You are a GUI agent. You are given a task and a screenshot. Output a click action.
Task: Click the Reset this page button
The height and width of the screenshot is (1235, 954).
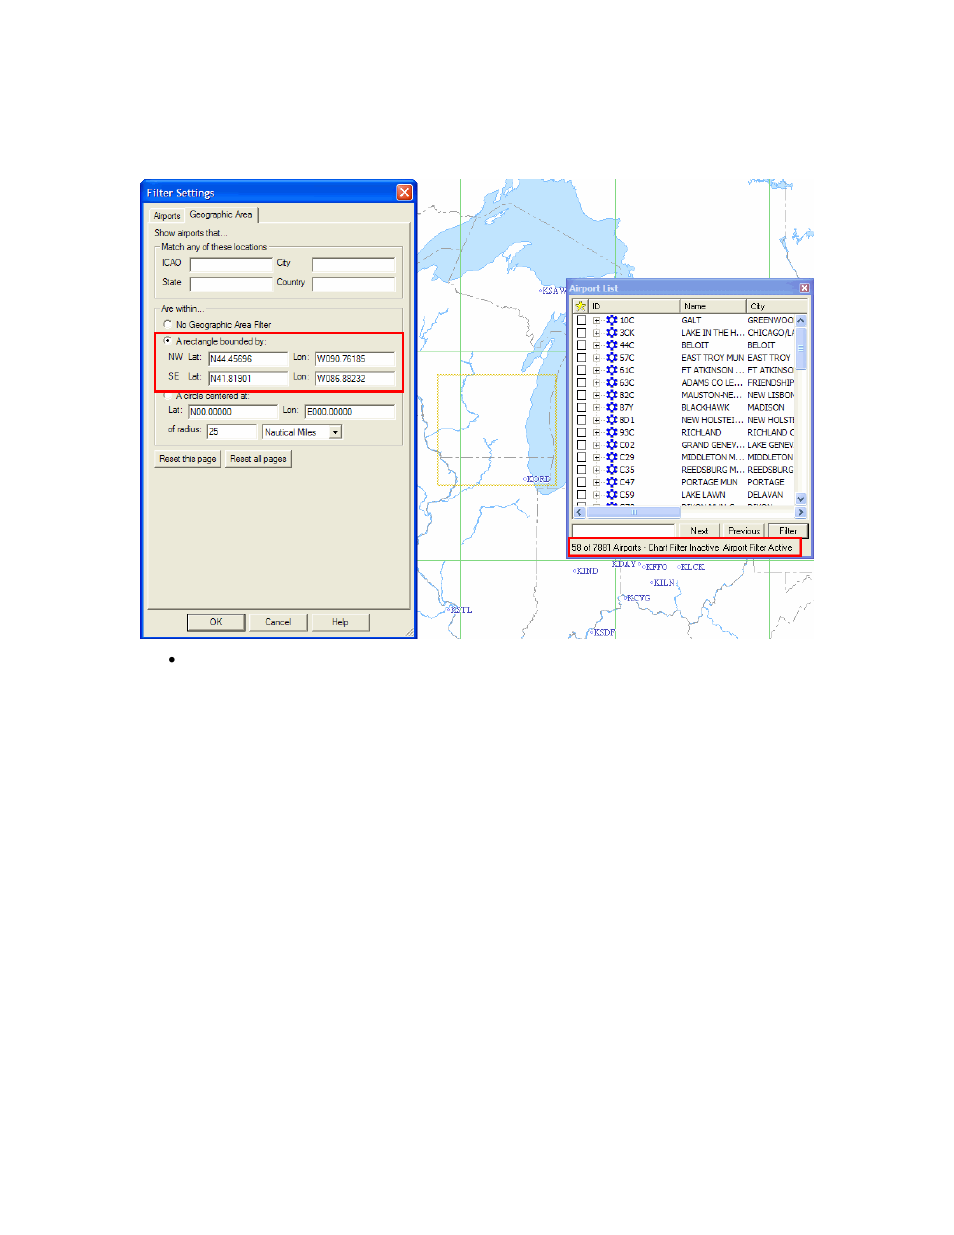click(x=188, y=459)
